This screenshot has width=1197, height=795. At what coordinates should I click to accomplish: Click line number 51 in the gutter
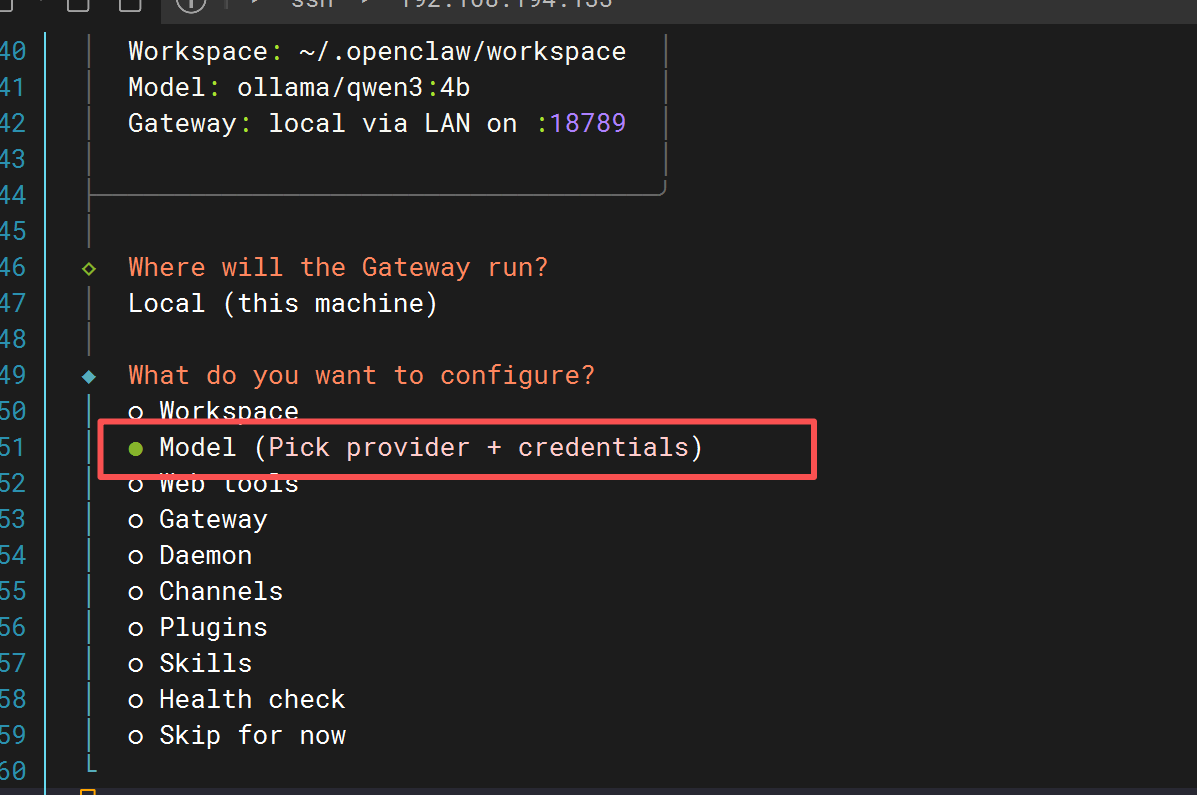(13, 448)
